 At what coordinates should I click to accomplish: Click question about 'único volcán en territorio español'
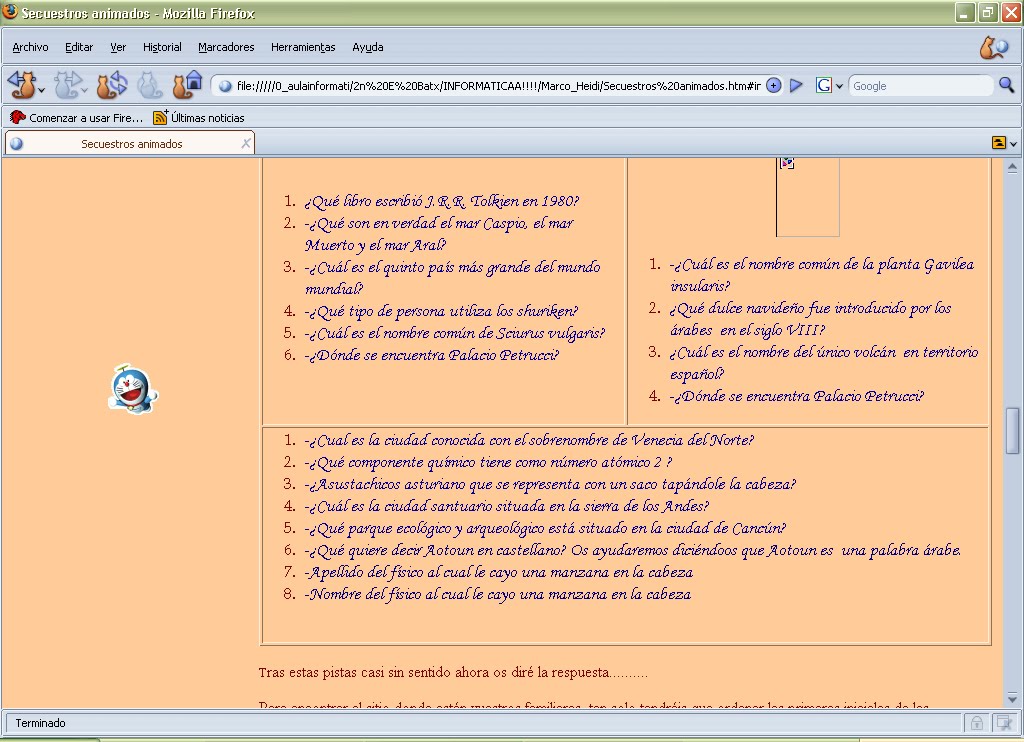(824, 363)
